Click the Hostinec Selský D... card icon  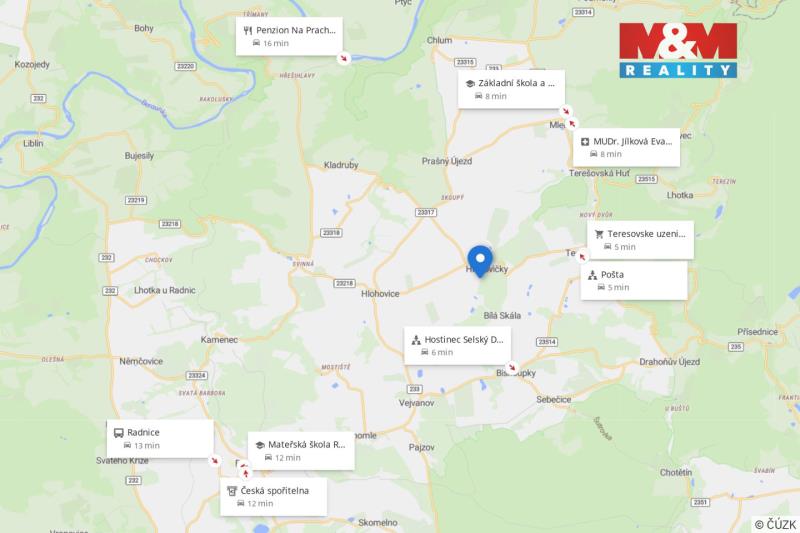416,340
